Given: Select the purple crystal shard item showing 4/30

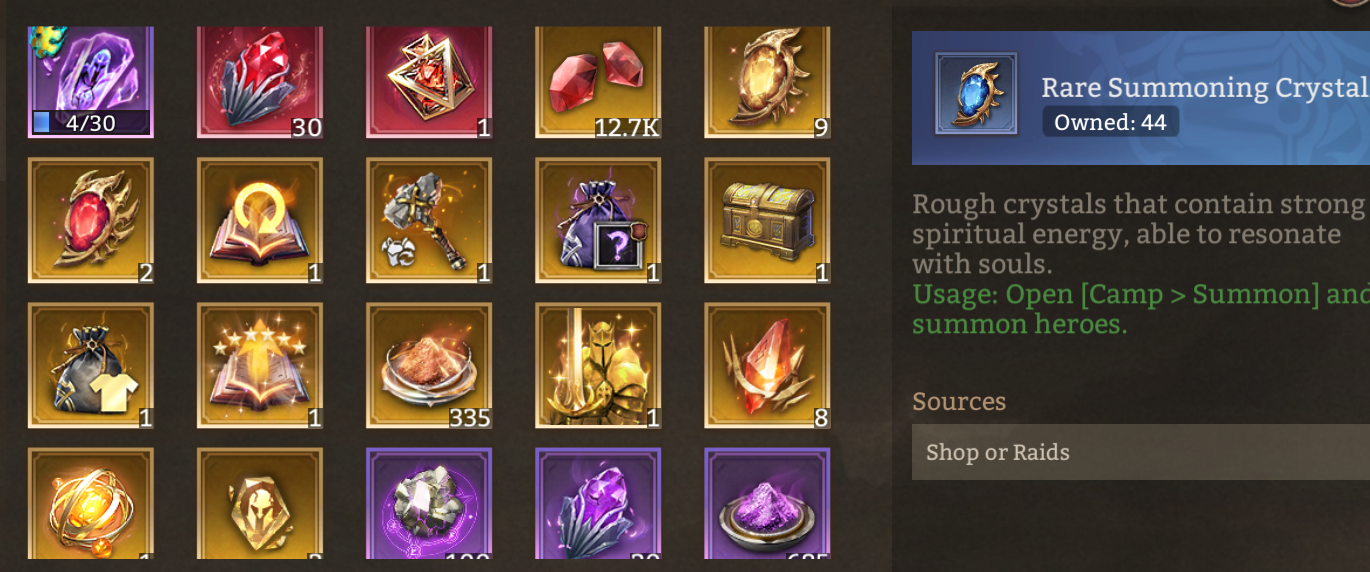Looking at the screenshot, I should (x=90, y=82).
